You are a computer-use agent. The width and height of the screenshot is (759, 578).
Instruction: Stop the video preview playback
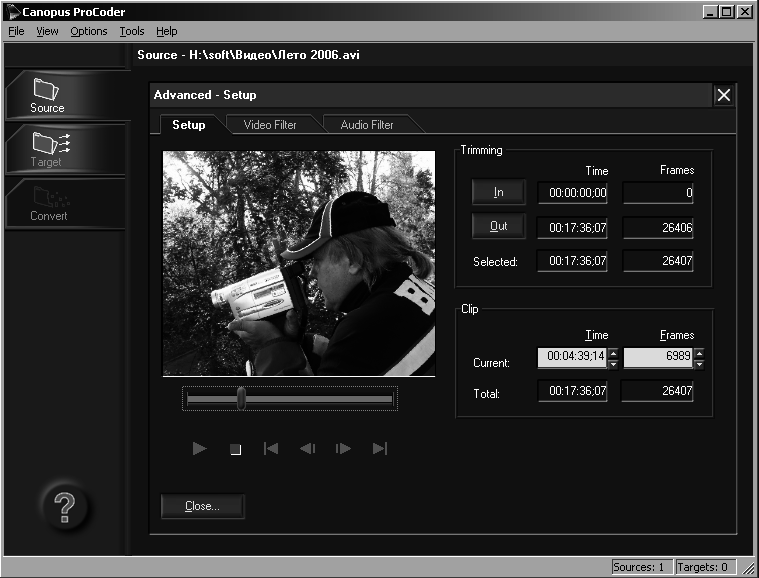click(x=235, y=450)
